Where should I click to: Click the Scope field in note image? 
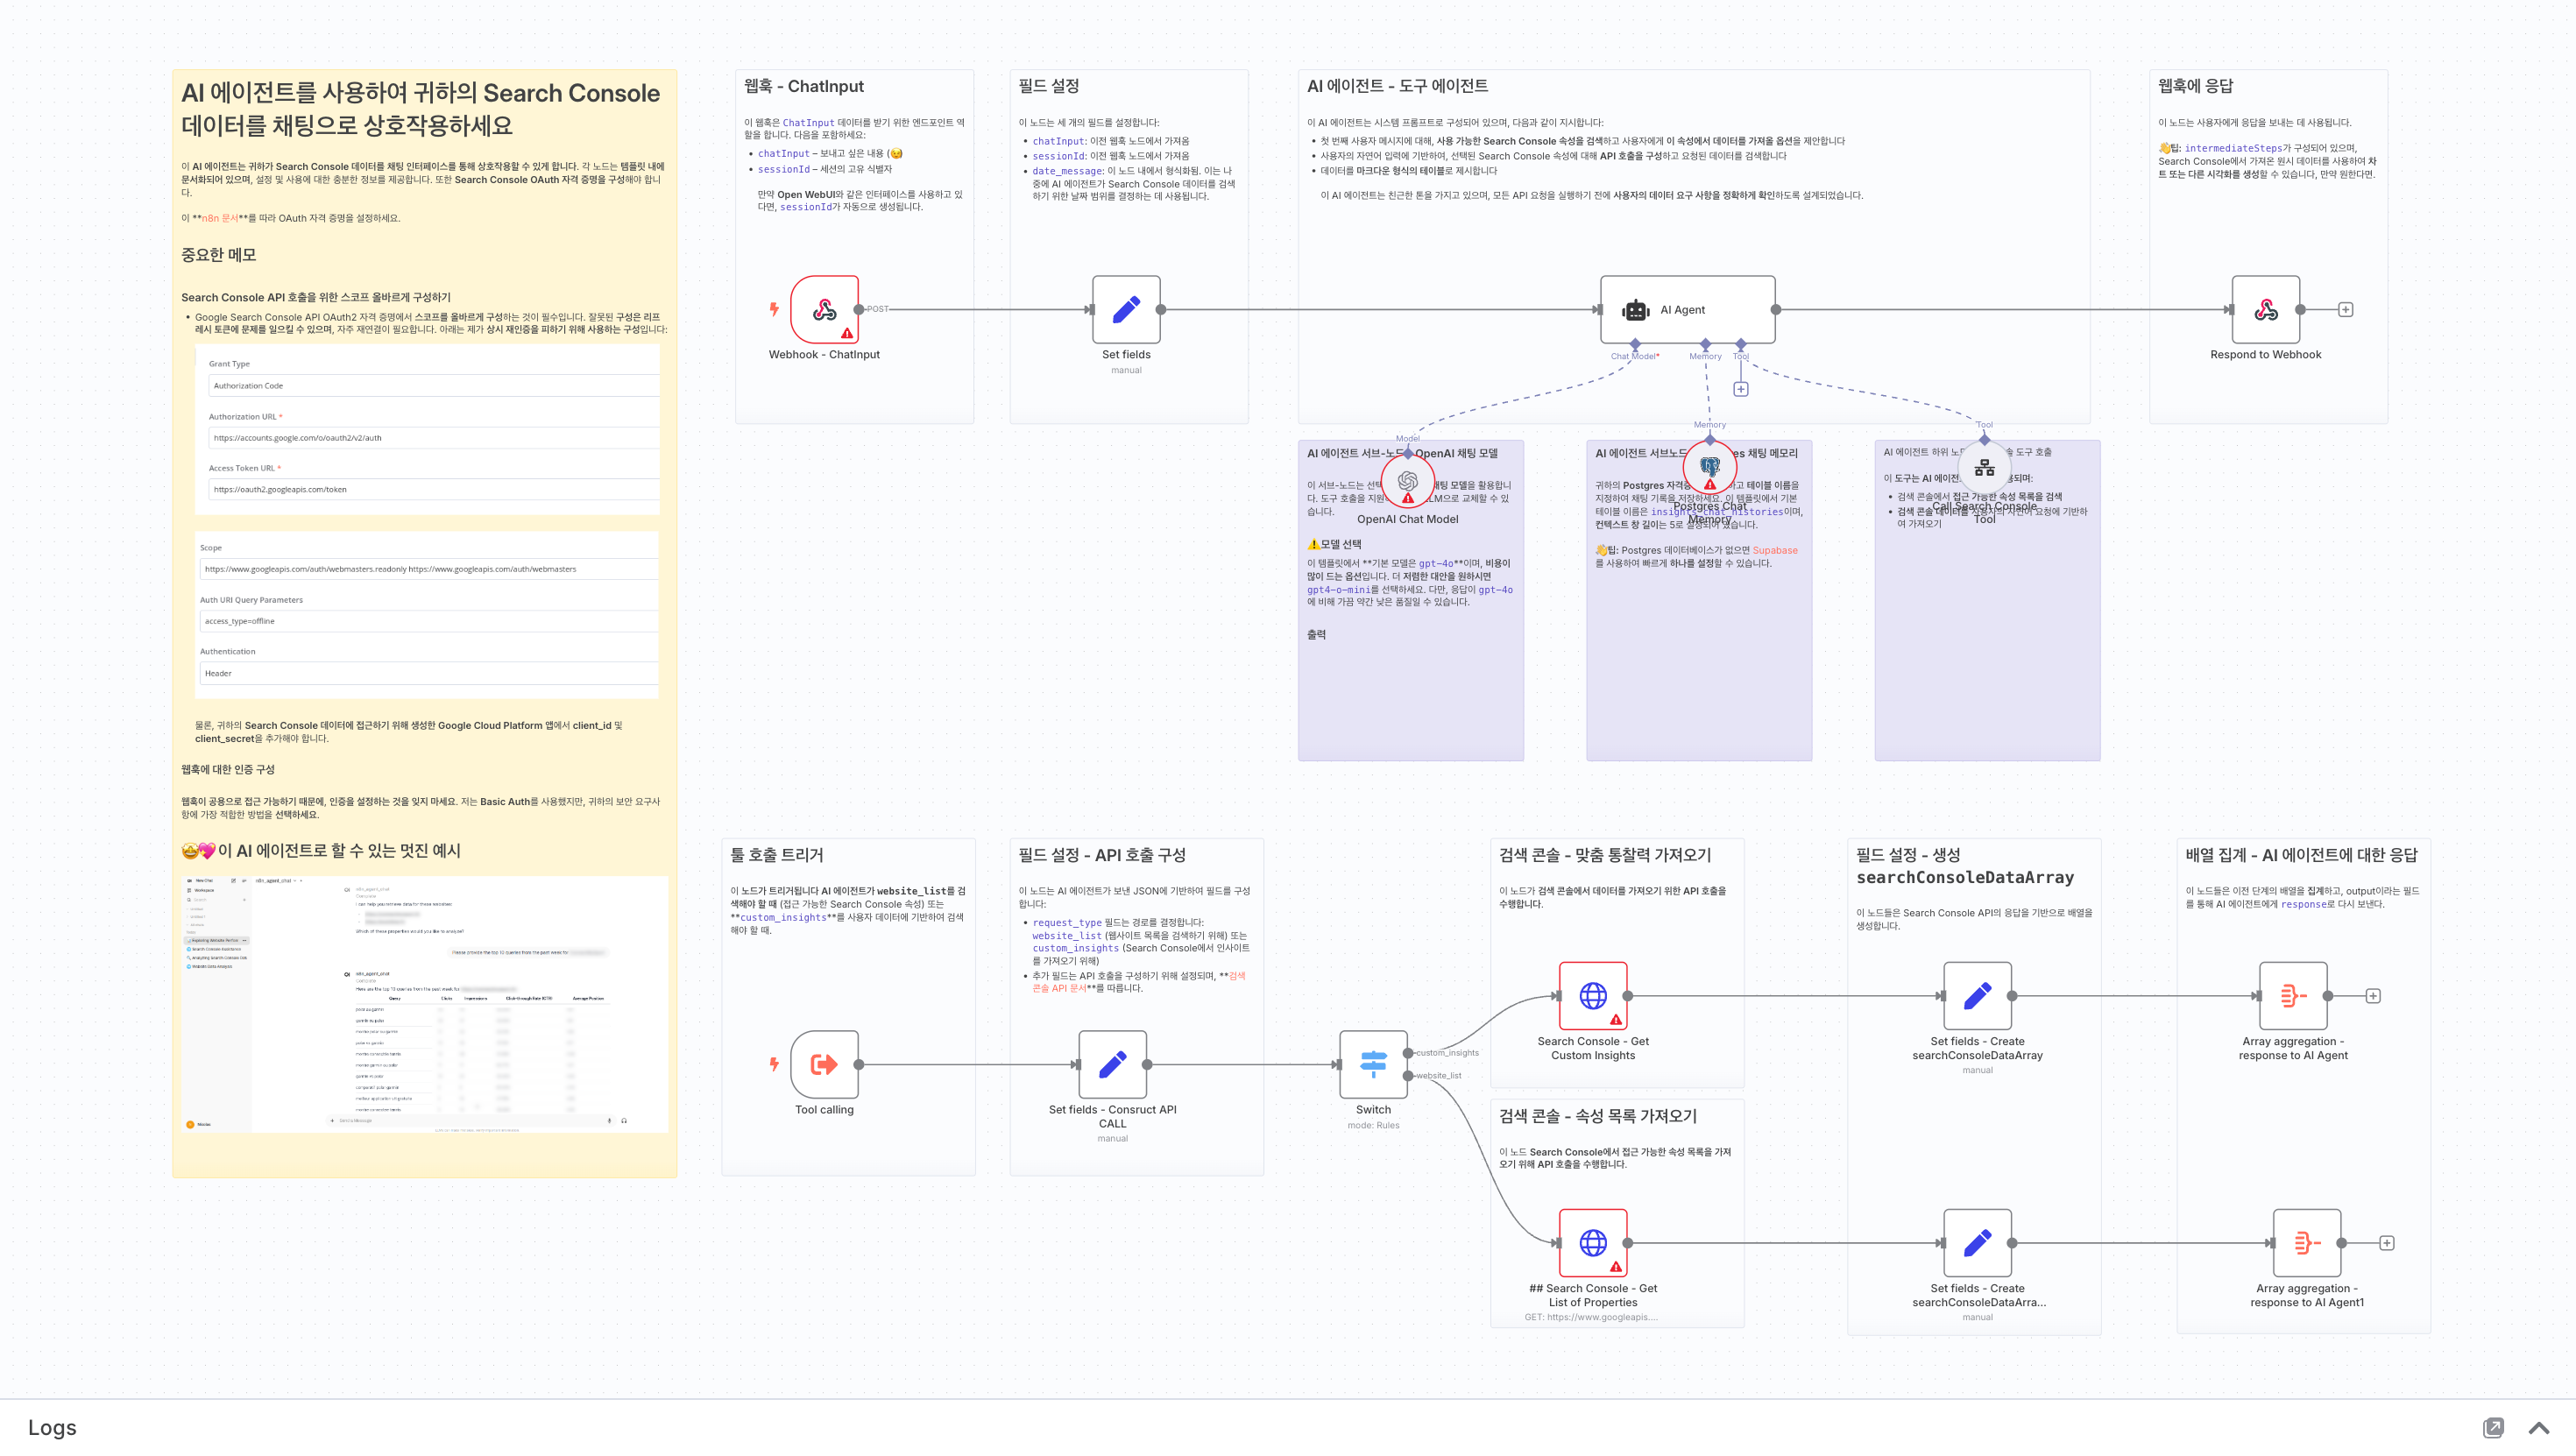pyautogui.click(x=429, y=569)
